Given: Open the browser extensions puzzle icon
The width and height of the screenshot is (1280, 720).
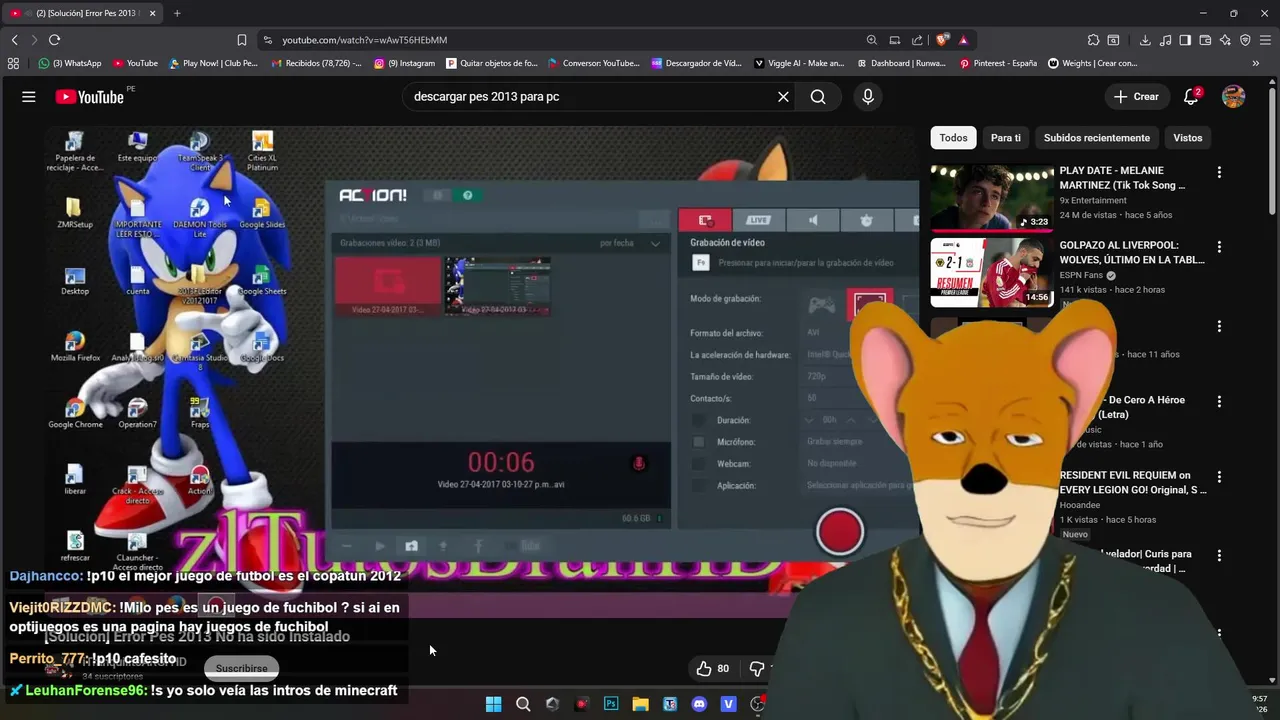Looking at the screenshot, I should (x=1093, y=40).
